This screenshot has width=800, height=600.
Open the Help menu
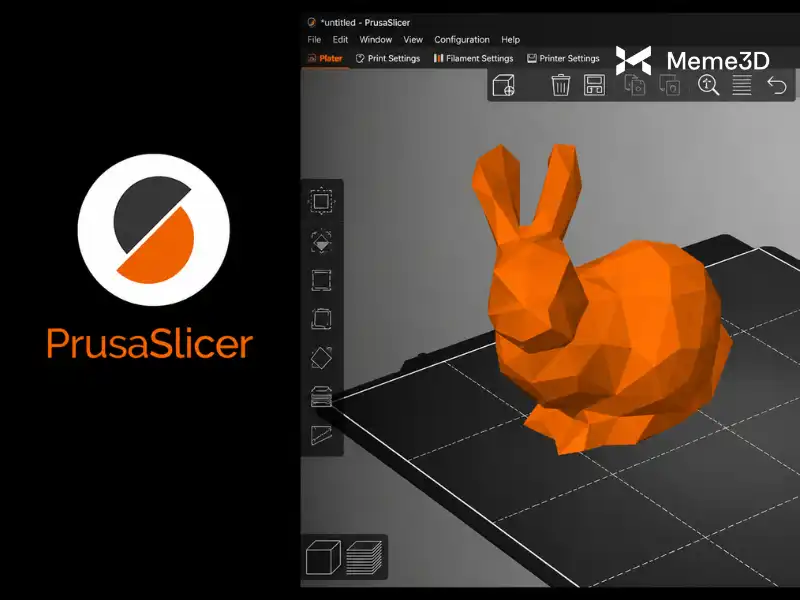[510, 40]
